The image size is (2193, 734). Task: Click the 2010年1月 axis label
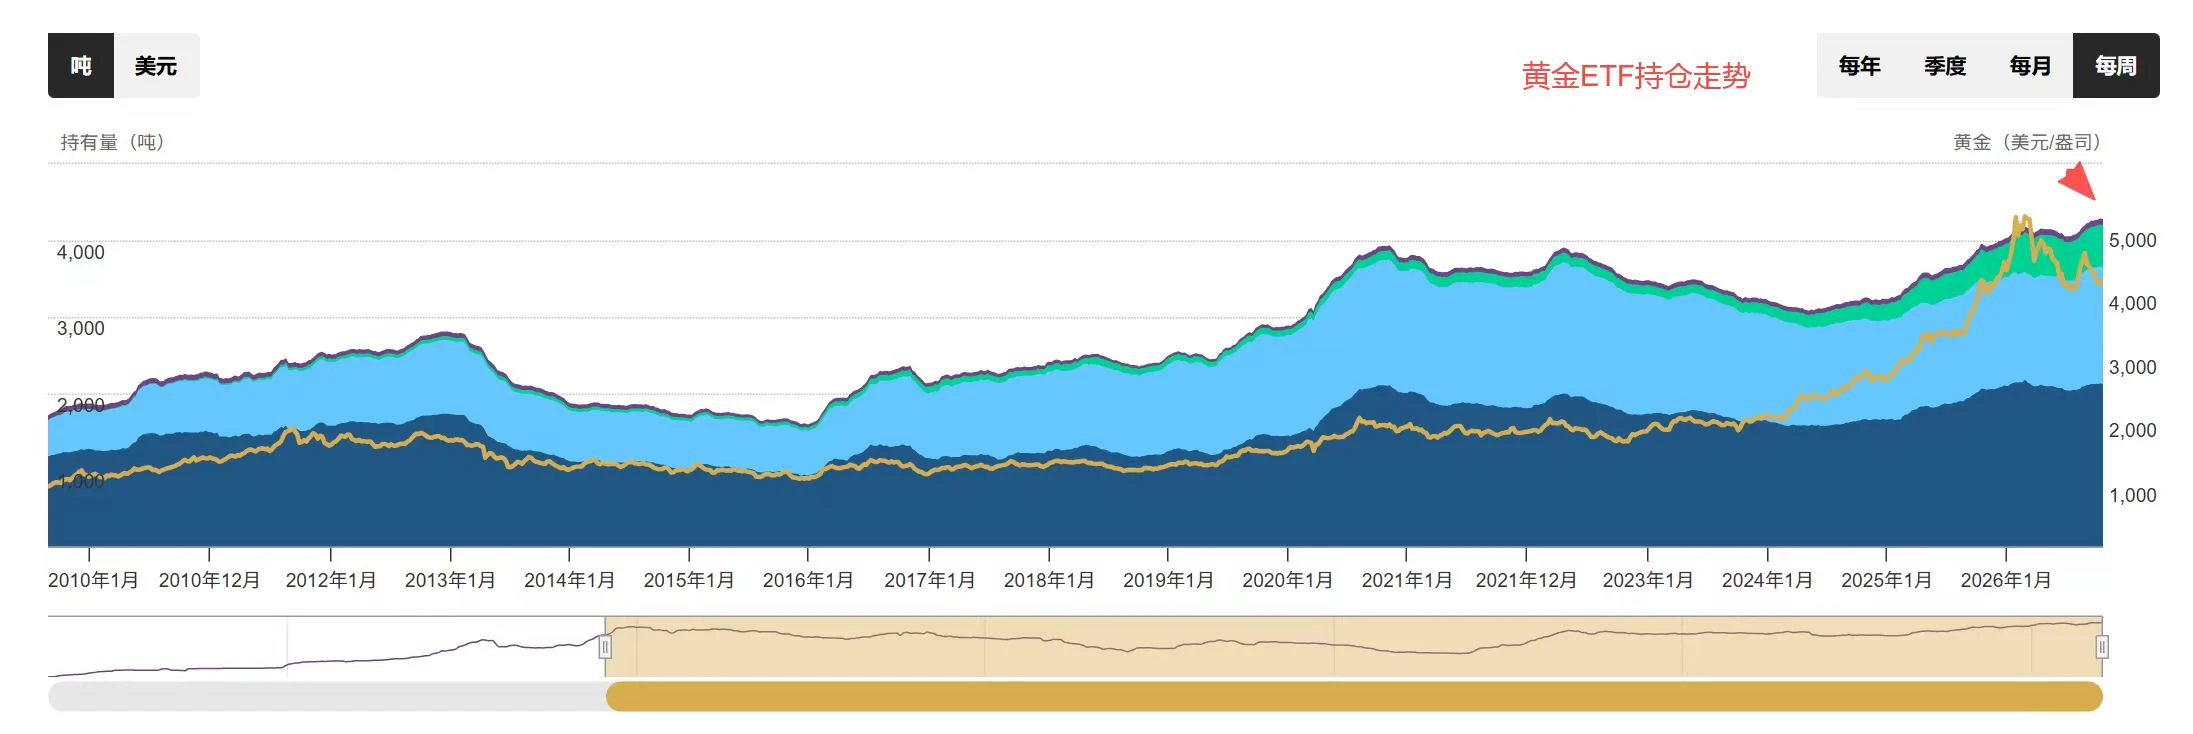[93, 580]
